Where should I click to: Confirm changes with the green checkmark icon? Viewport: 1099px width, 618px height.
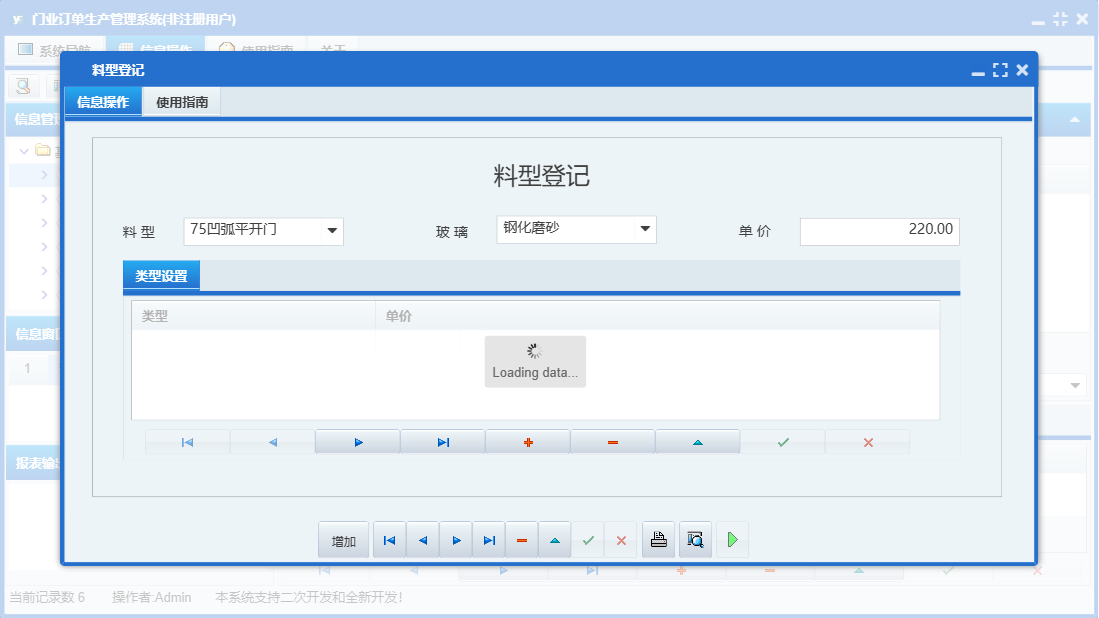[782, 440]
